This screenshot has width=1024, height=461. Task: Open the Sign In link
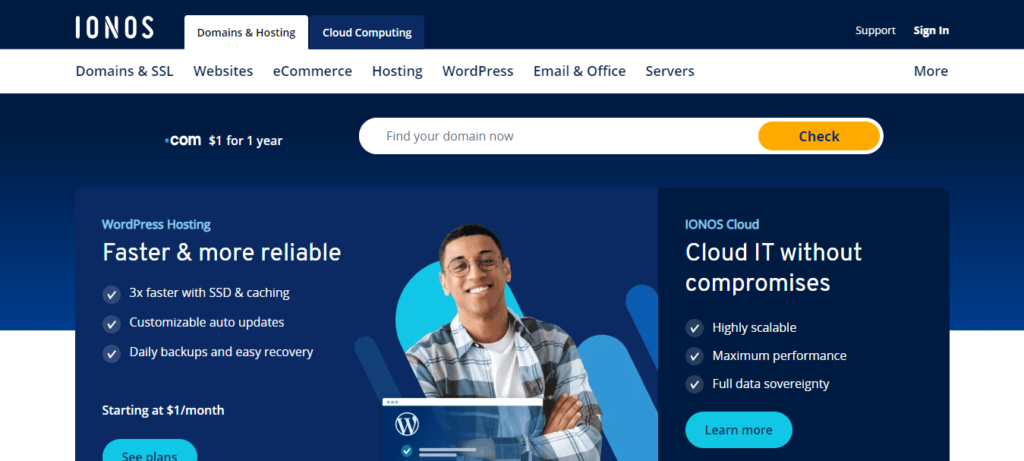(931, 31)
